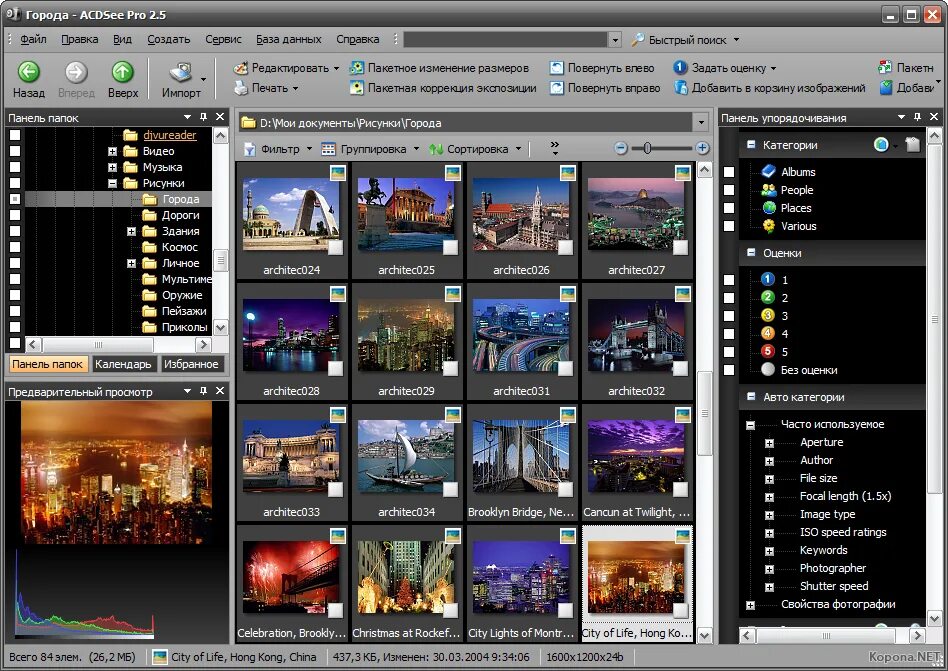Image resolution: width=948 pixels, height=671 pixels.
Task: Click the Быстрый поиск button
Action: [x=686, y=40]
